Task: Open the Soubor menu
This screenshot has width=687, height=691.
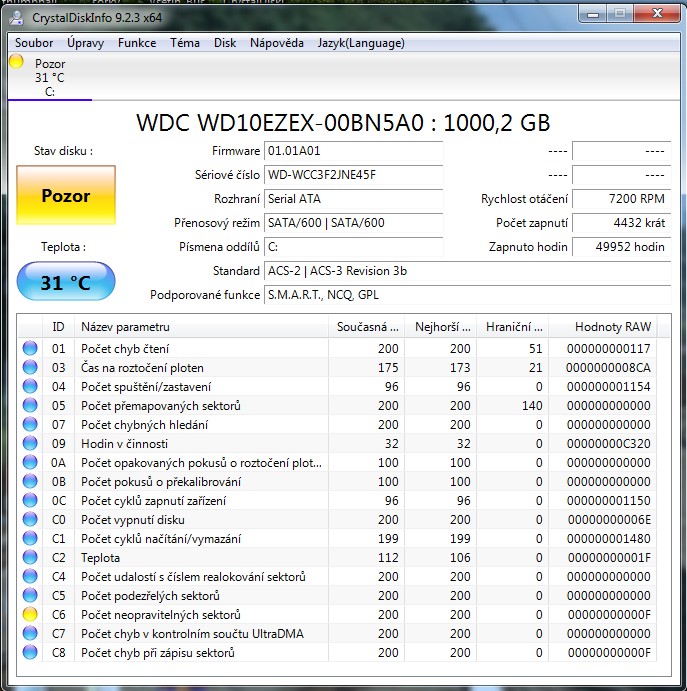Action: click(34, 43)
